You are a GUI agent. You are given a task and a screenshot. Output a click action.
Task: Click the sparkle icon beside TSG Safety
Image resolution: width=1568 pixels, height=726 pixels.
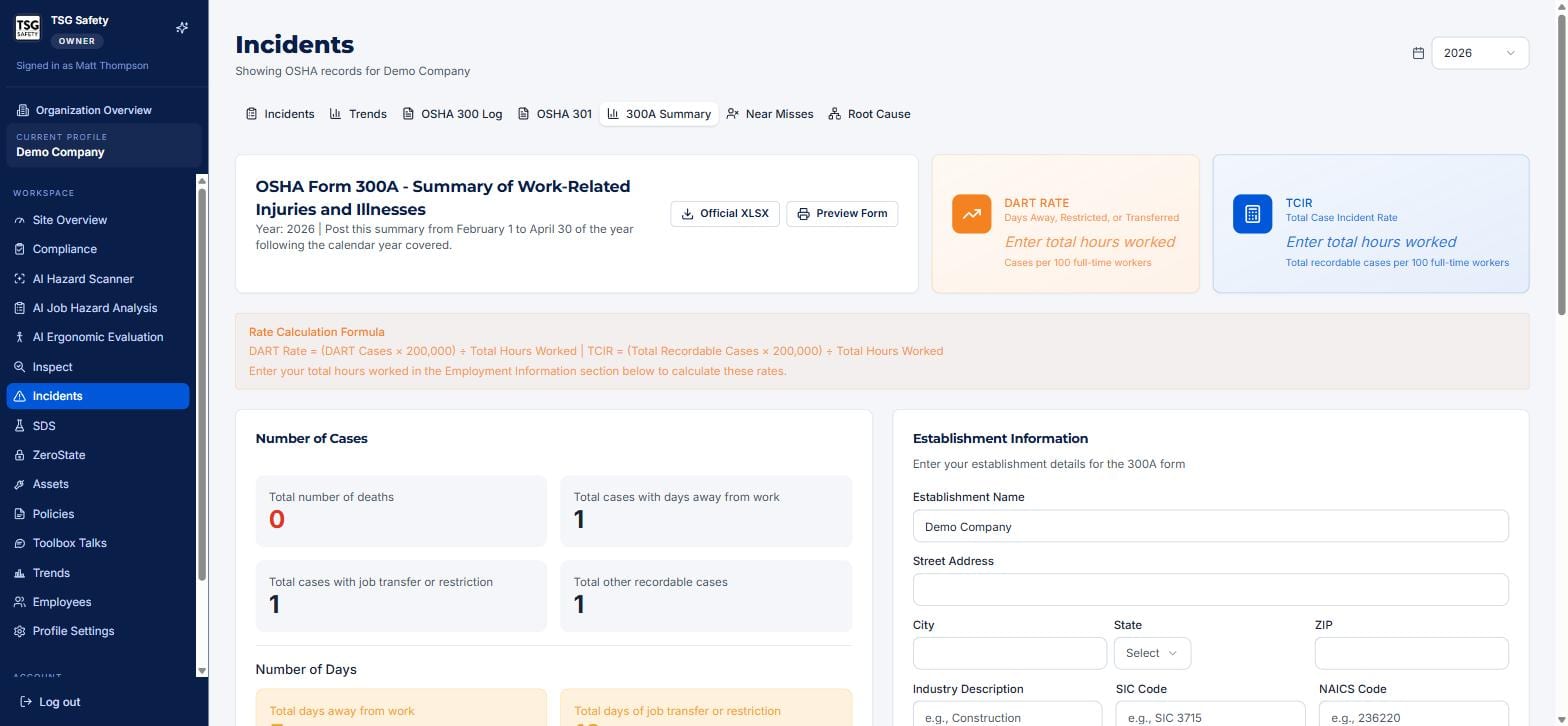click(x=182, y=28)
